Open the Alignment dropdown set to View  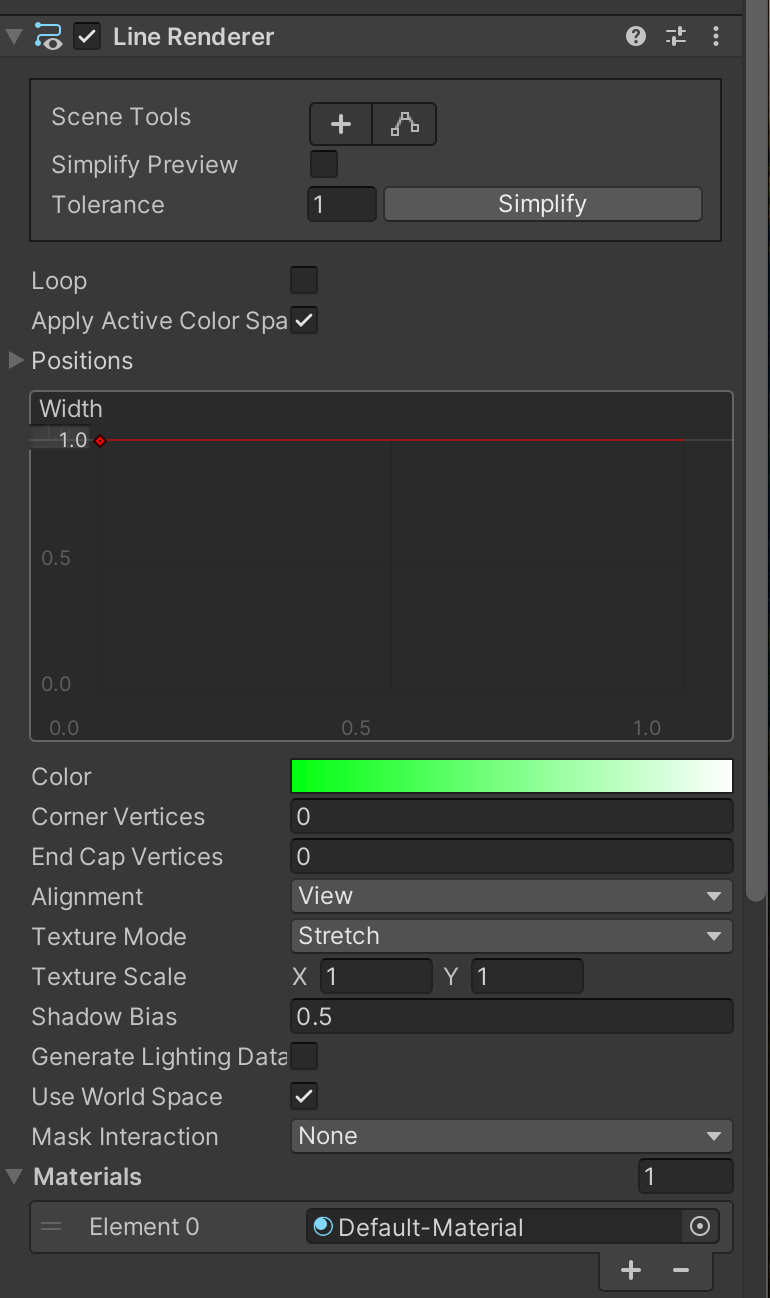point(511,896)
